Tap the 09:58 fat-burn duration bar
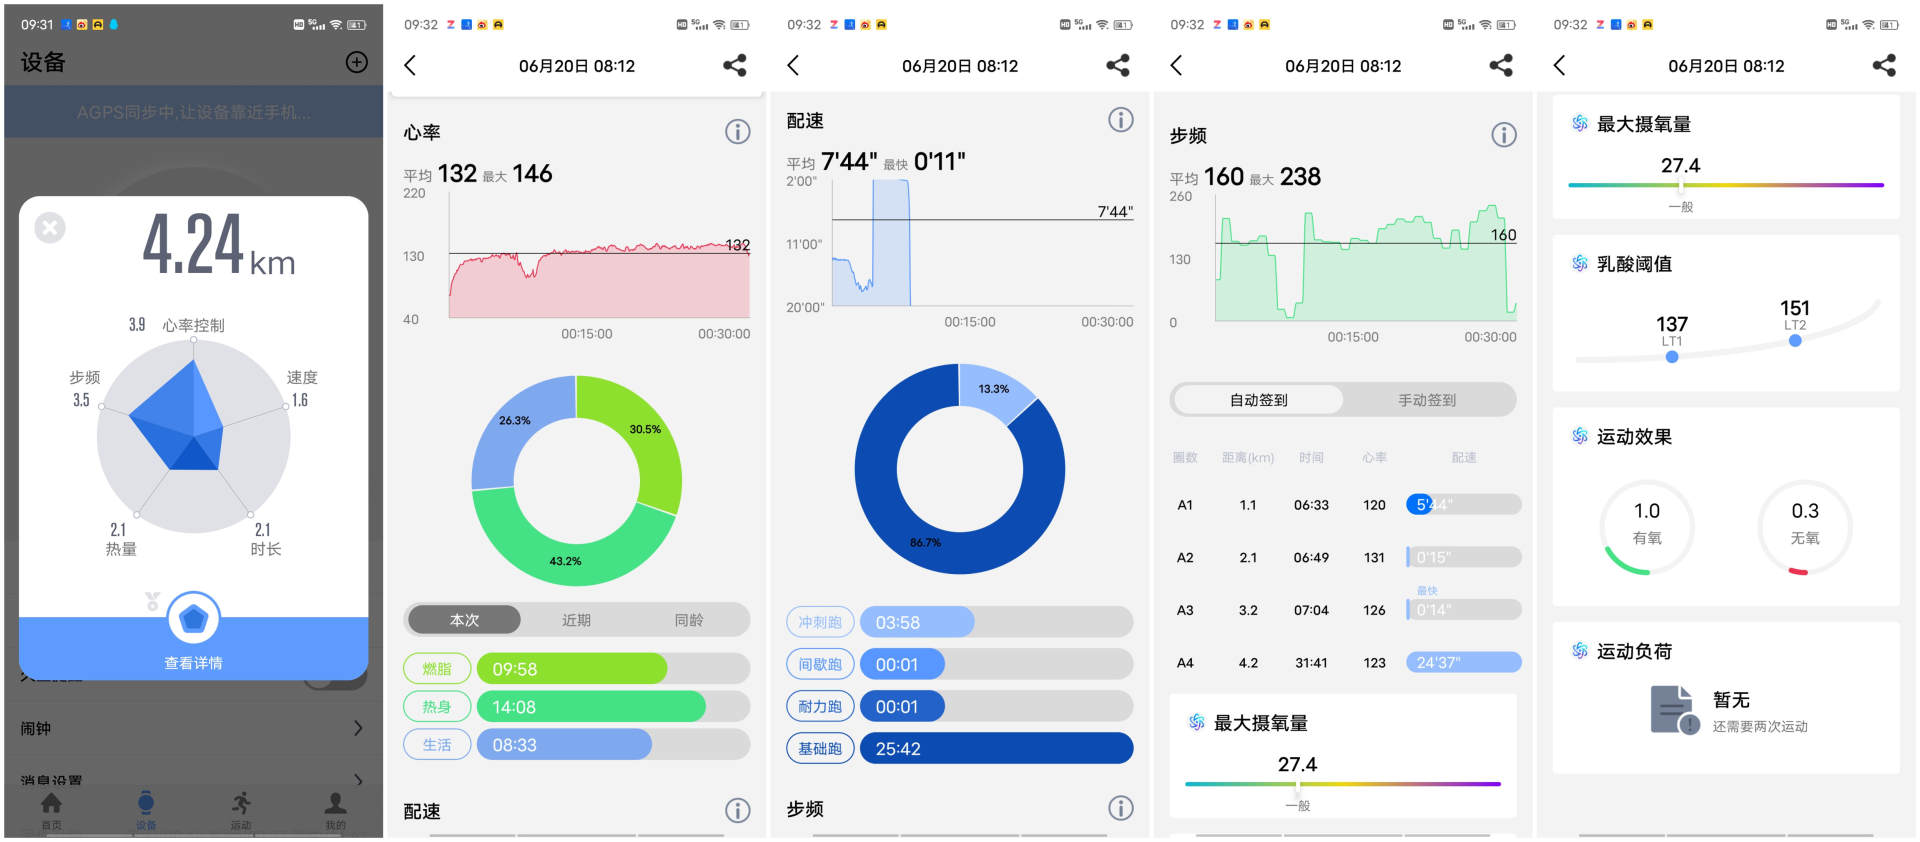The height and width of the screenshot is (842, 1920). pos(572,668)
